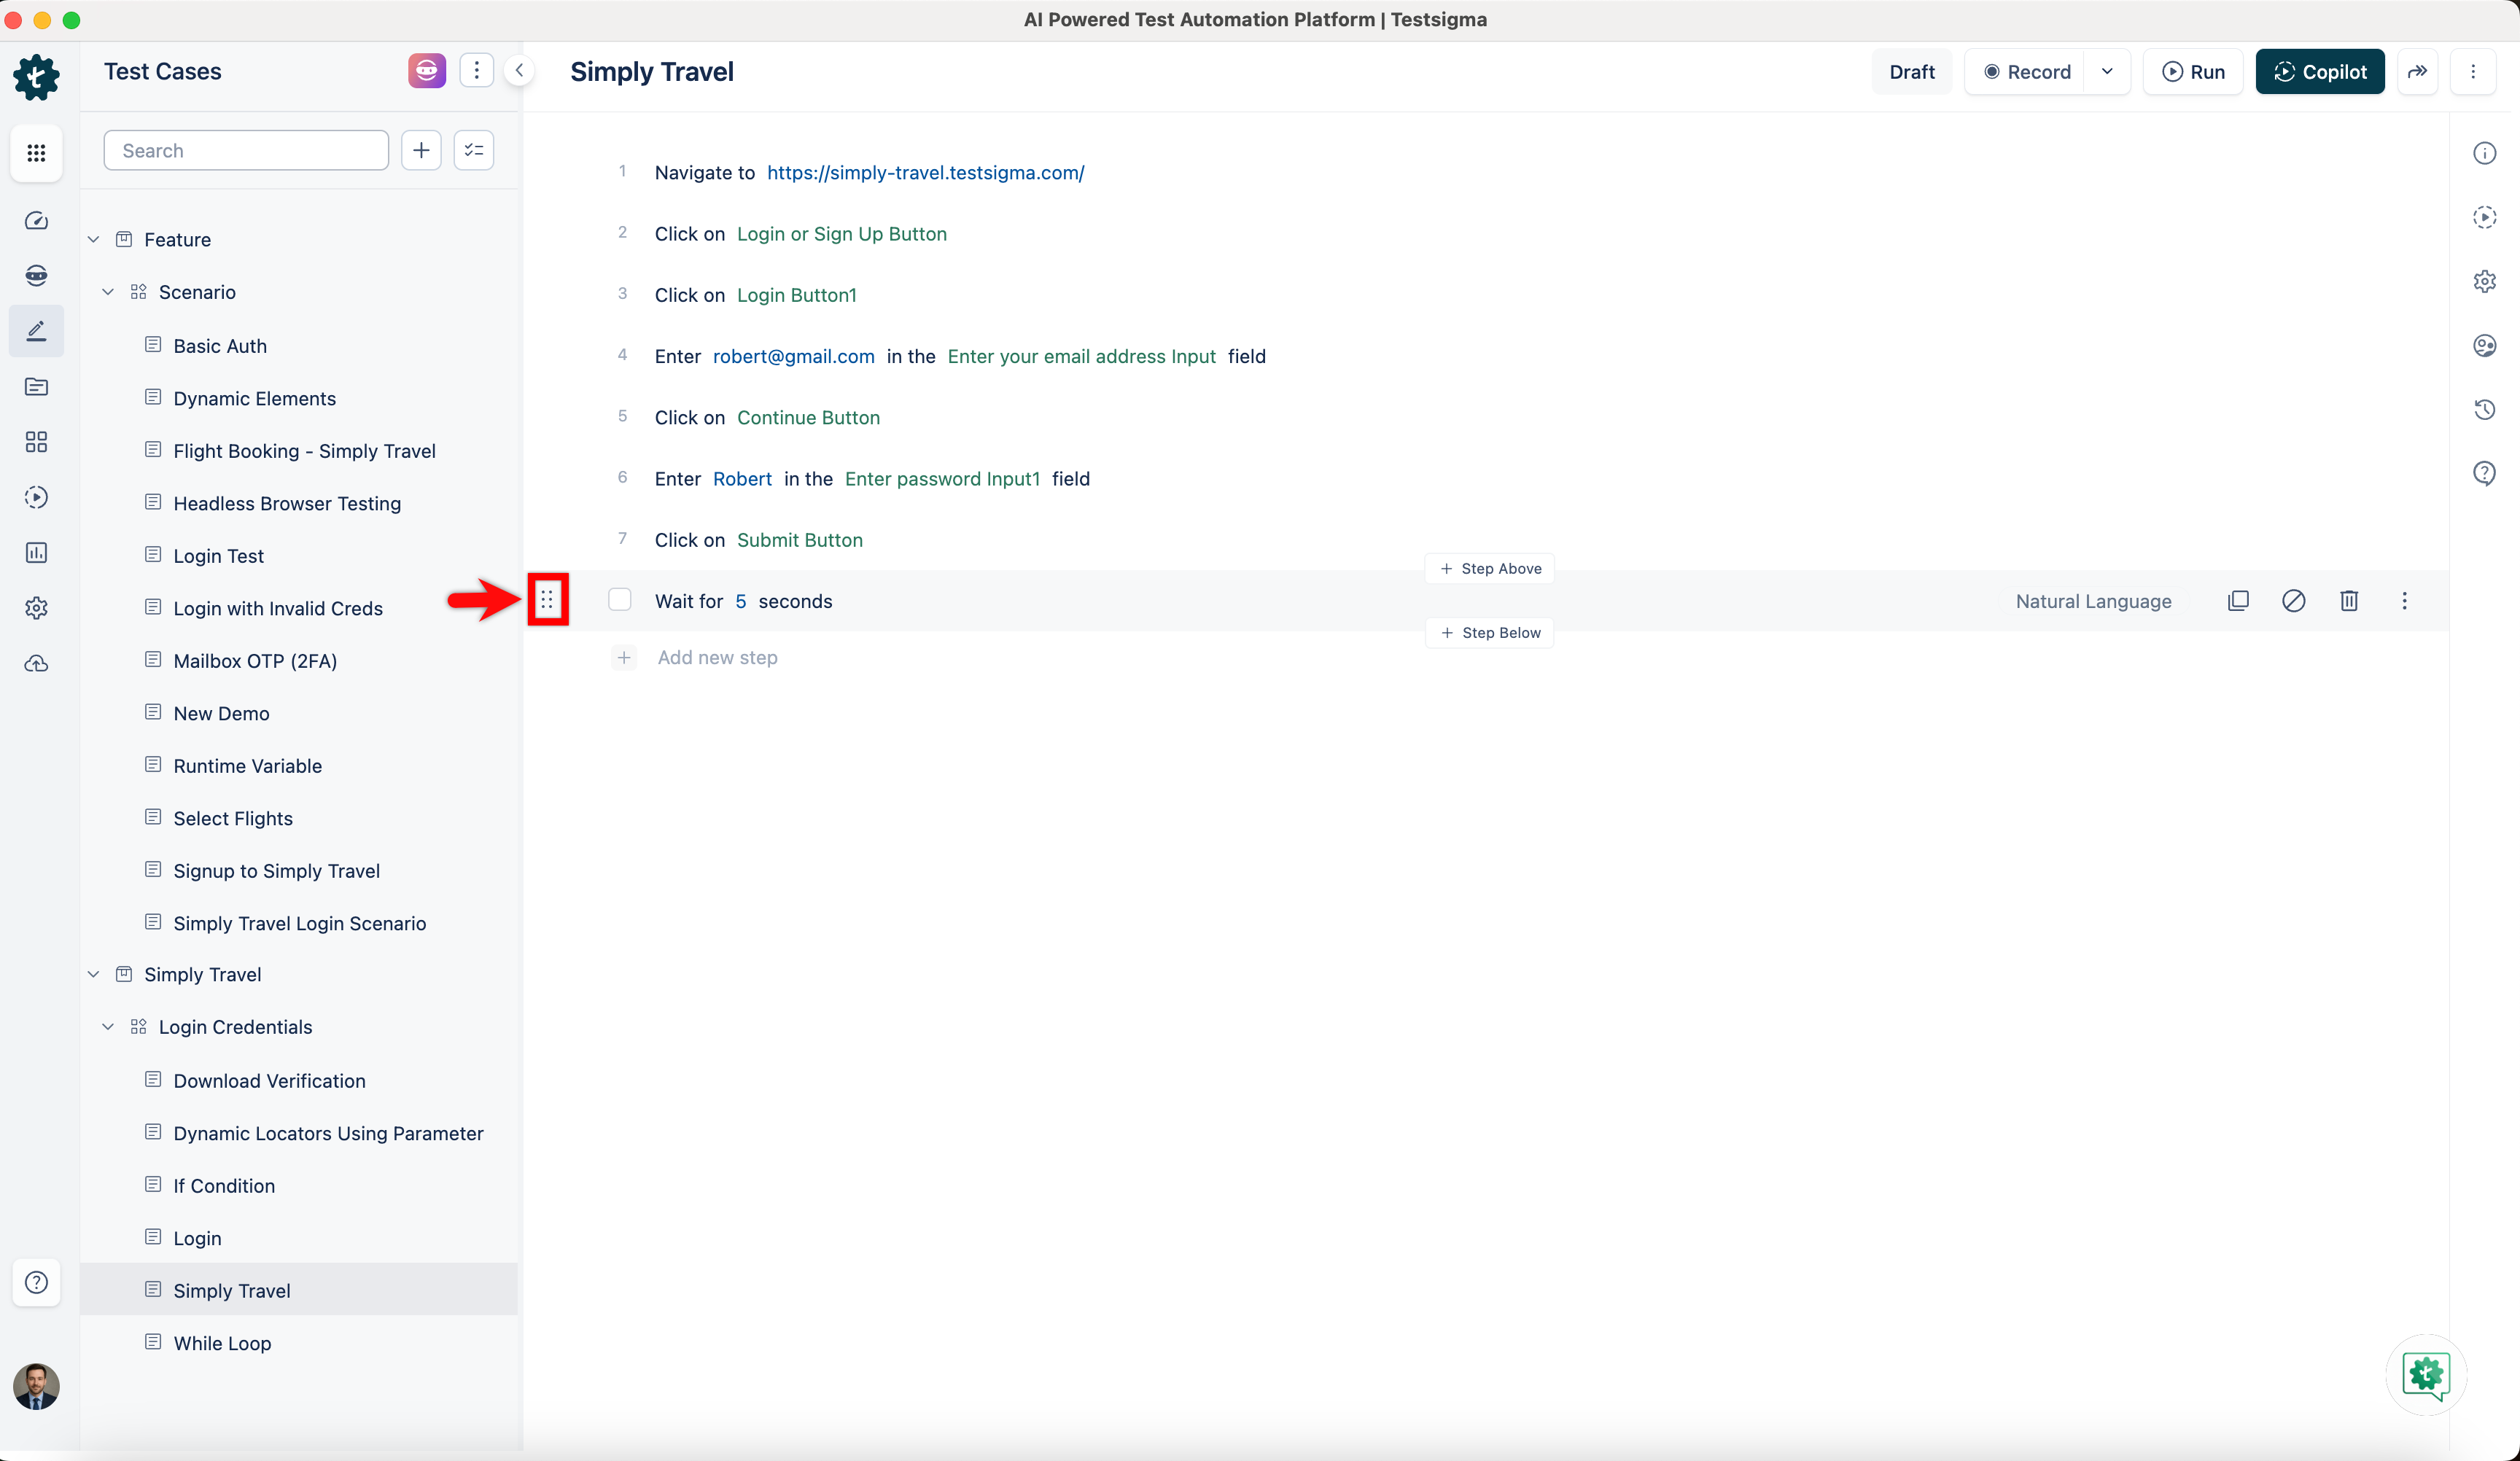2520x1461 pixels.
Task: Click the simply-travel.testsigma.com URL
Action: (x=926, y=172)
